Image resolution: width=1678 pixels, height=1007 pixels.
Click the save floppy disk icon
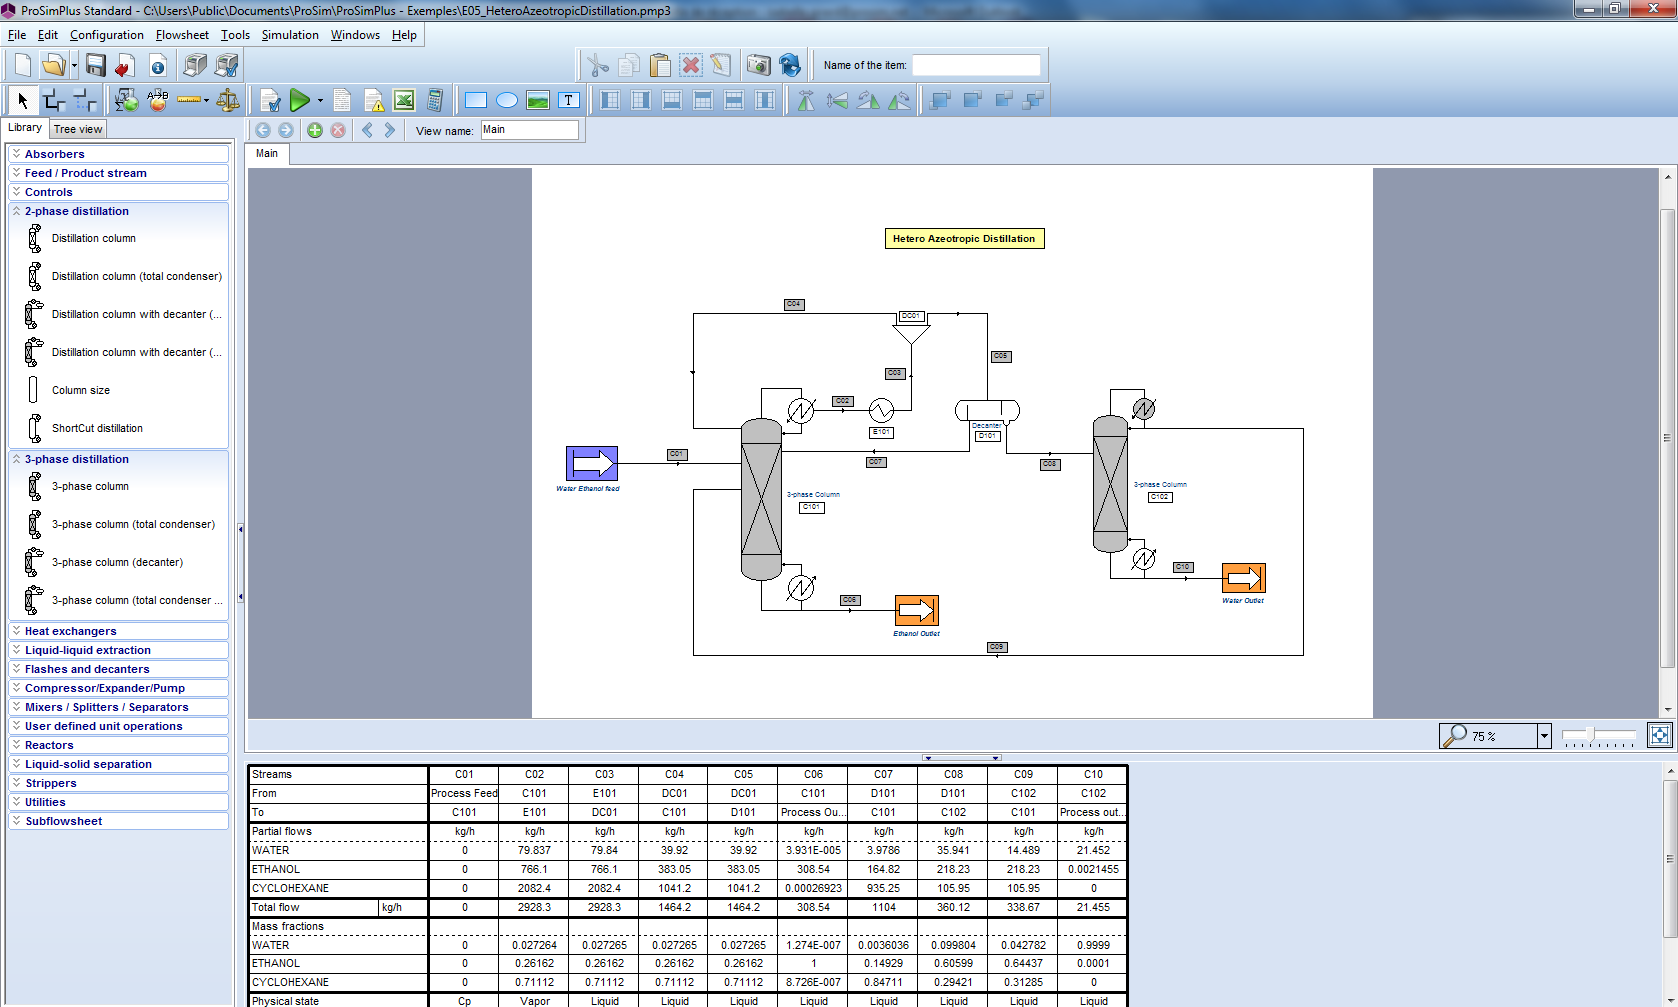95,66
